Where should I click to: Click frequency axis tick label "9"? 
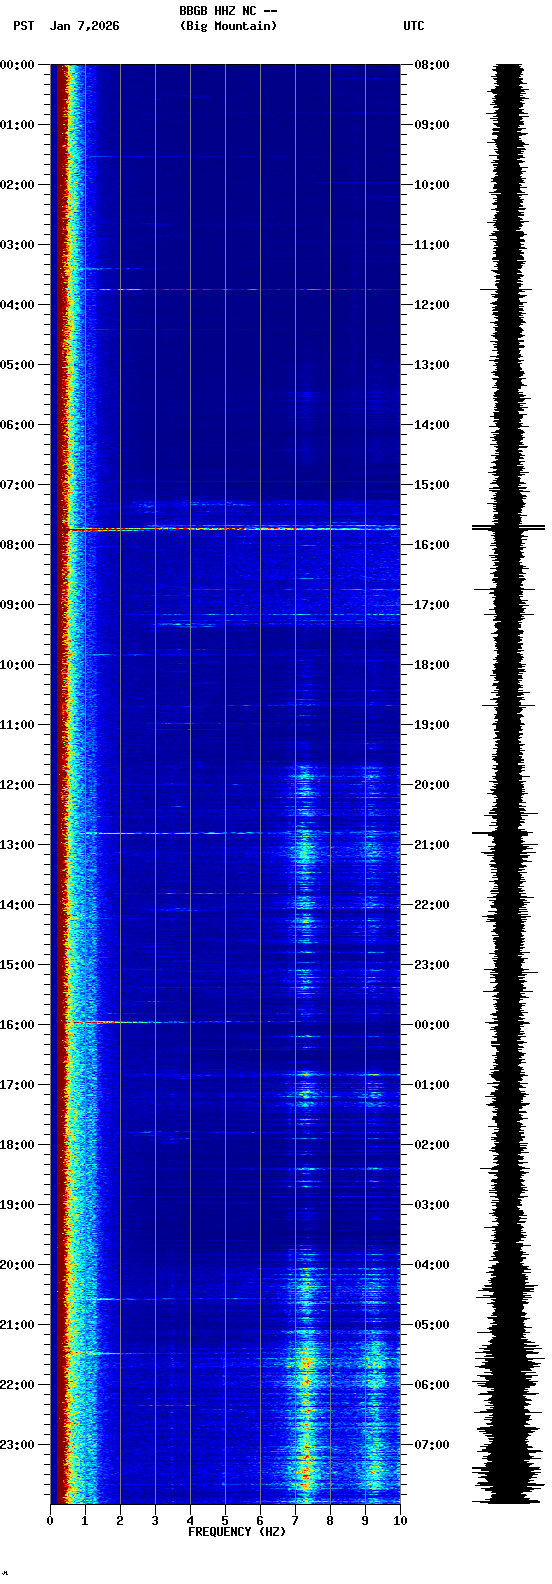click(x=365, y=1521)
